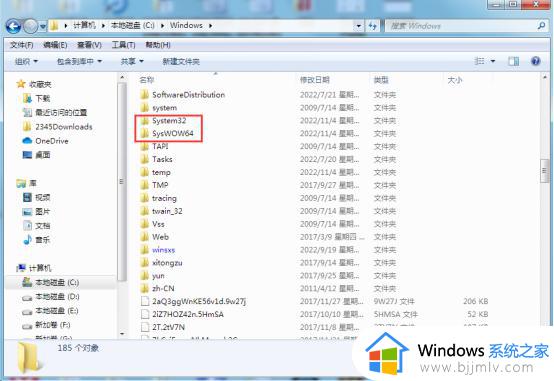
Task: Open address bar previous locations dropdown
Action: tap(359, 26)
